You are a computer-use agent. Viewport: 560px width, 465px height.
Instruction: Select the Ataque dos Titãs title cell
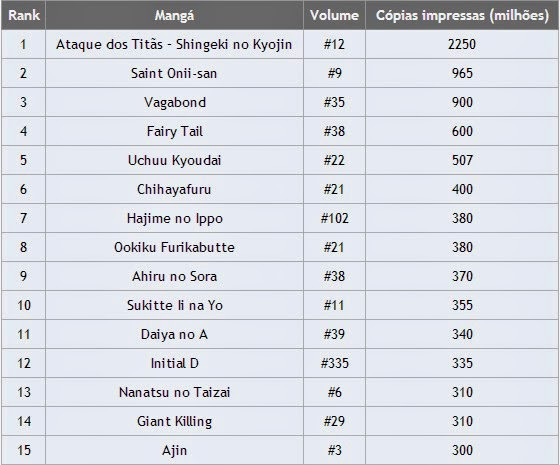click(174, 44)
